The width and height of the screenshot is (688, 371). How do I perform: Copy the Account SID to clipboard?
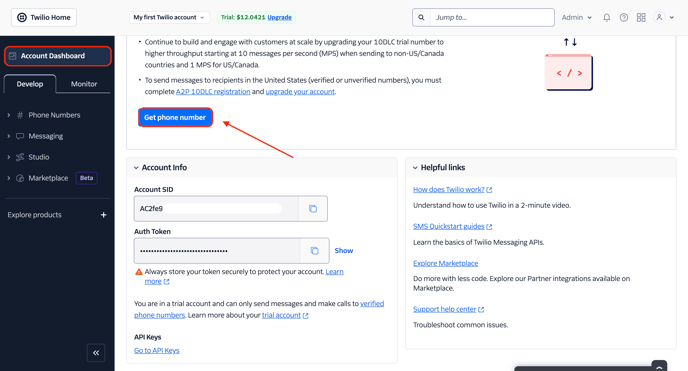click(313, 209)
